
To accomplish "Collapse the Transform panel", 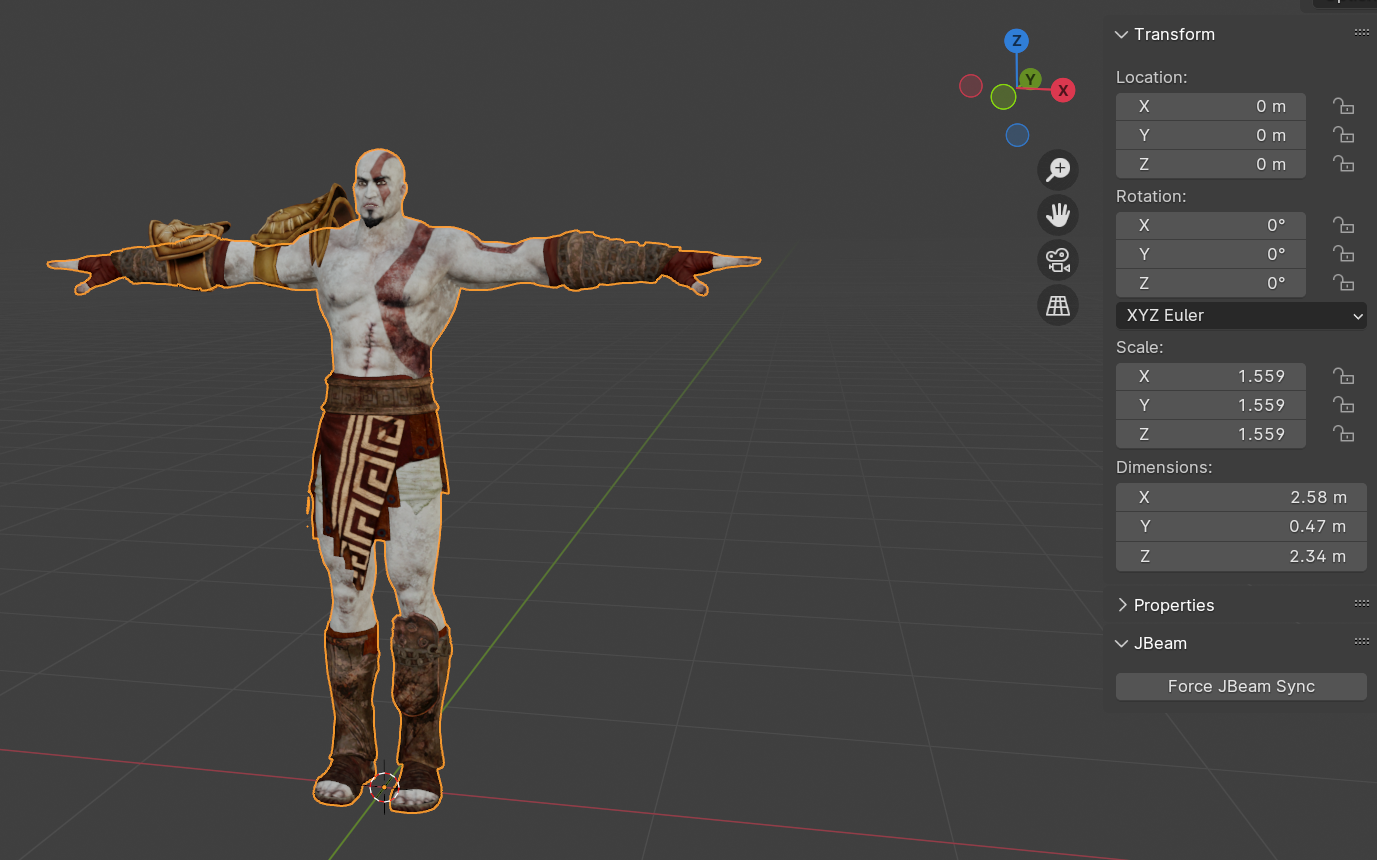I will pos(1121,34).
